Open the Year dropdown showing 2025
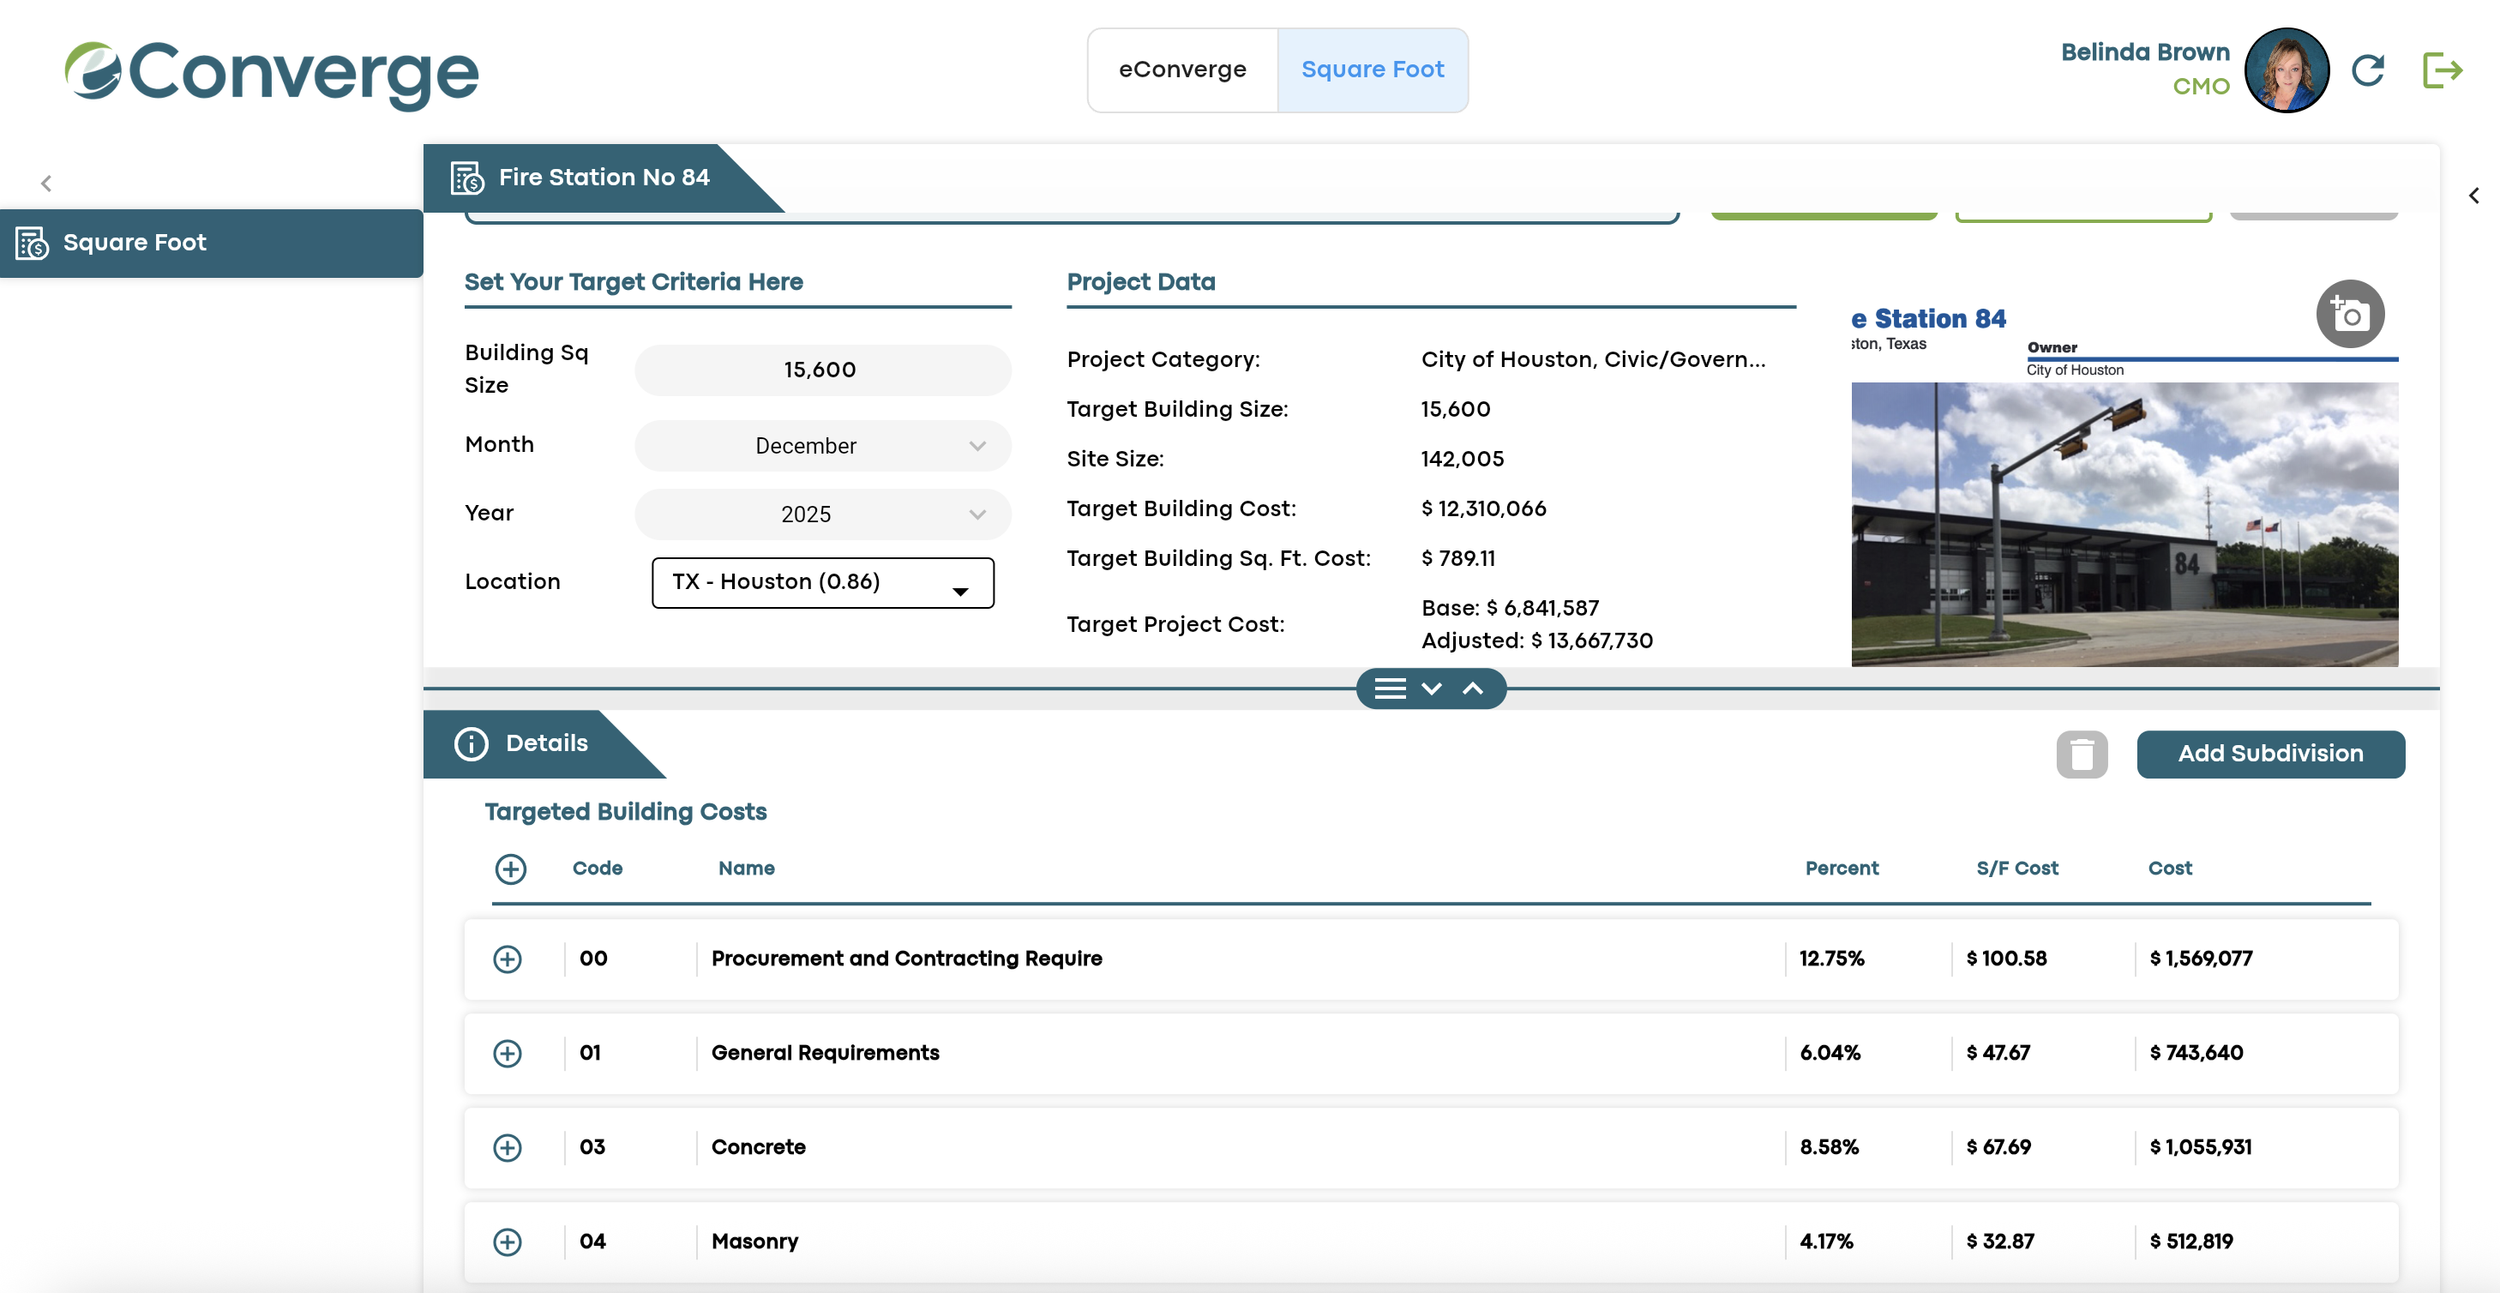 pos(822,514)
